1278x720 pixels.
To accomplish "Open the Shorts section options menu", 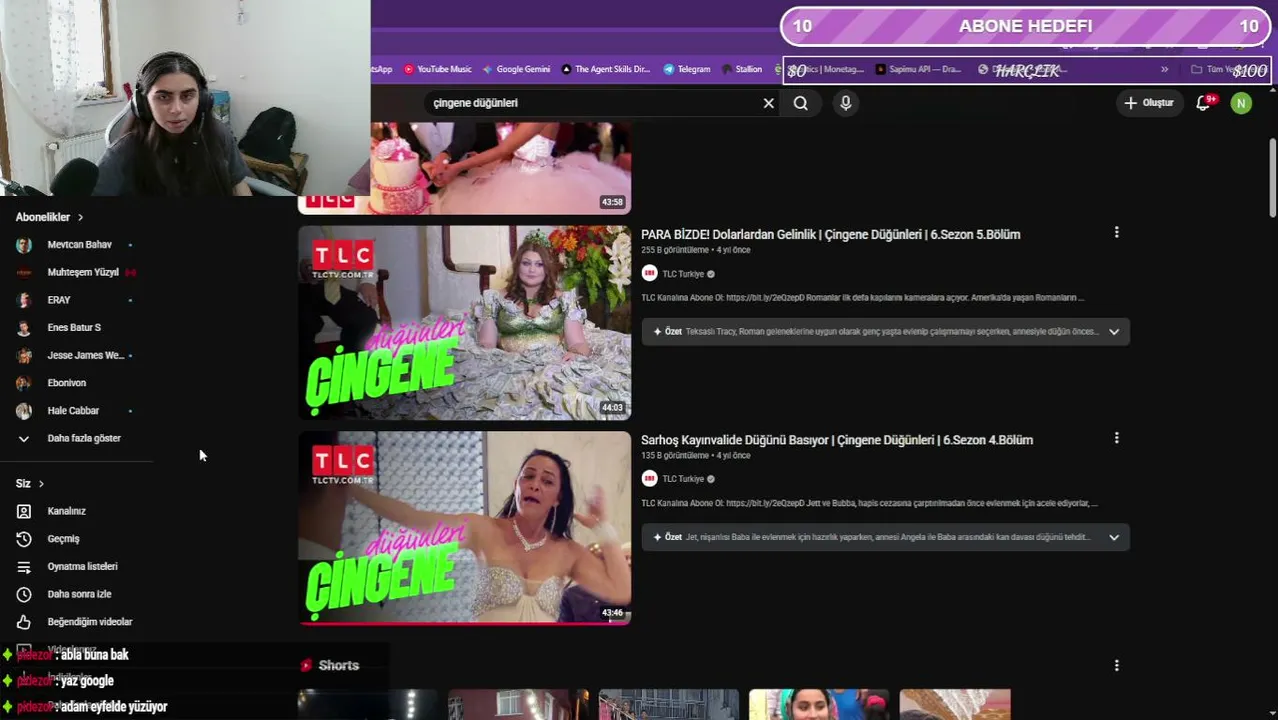I will pyautogui.click(x=1116, y=665).
